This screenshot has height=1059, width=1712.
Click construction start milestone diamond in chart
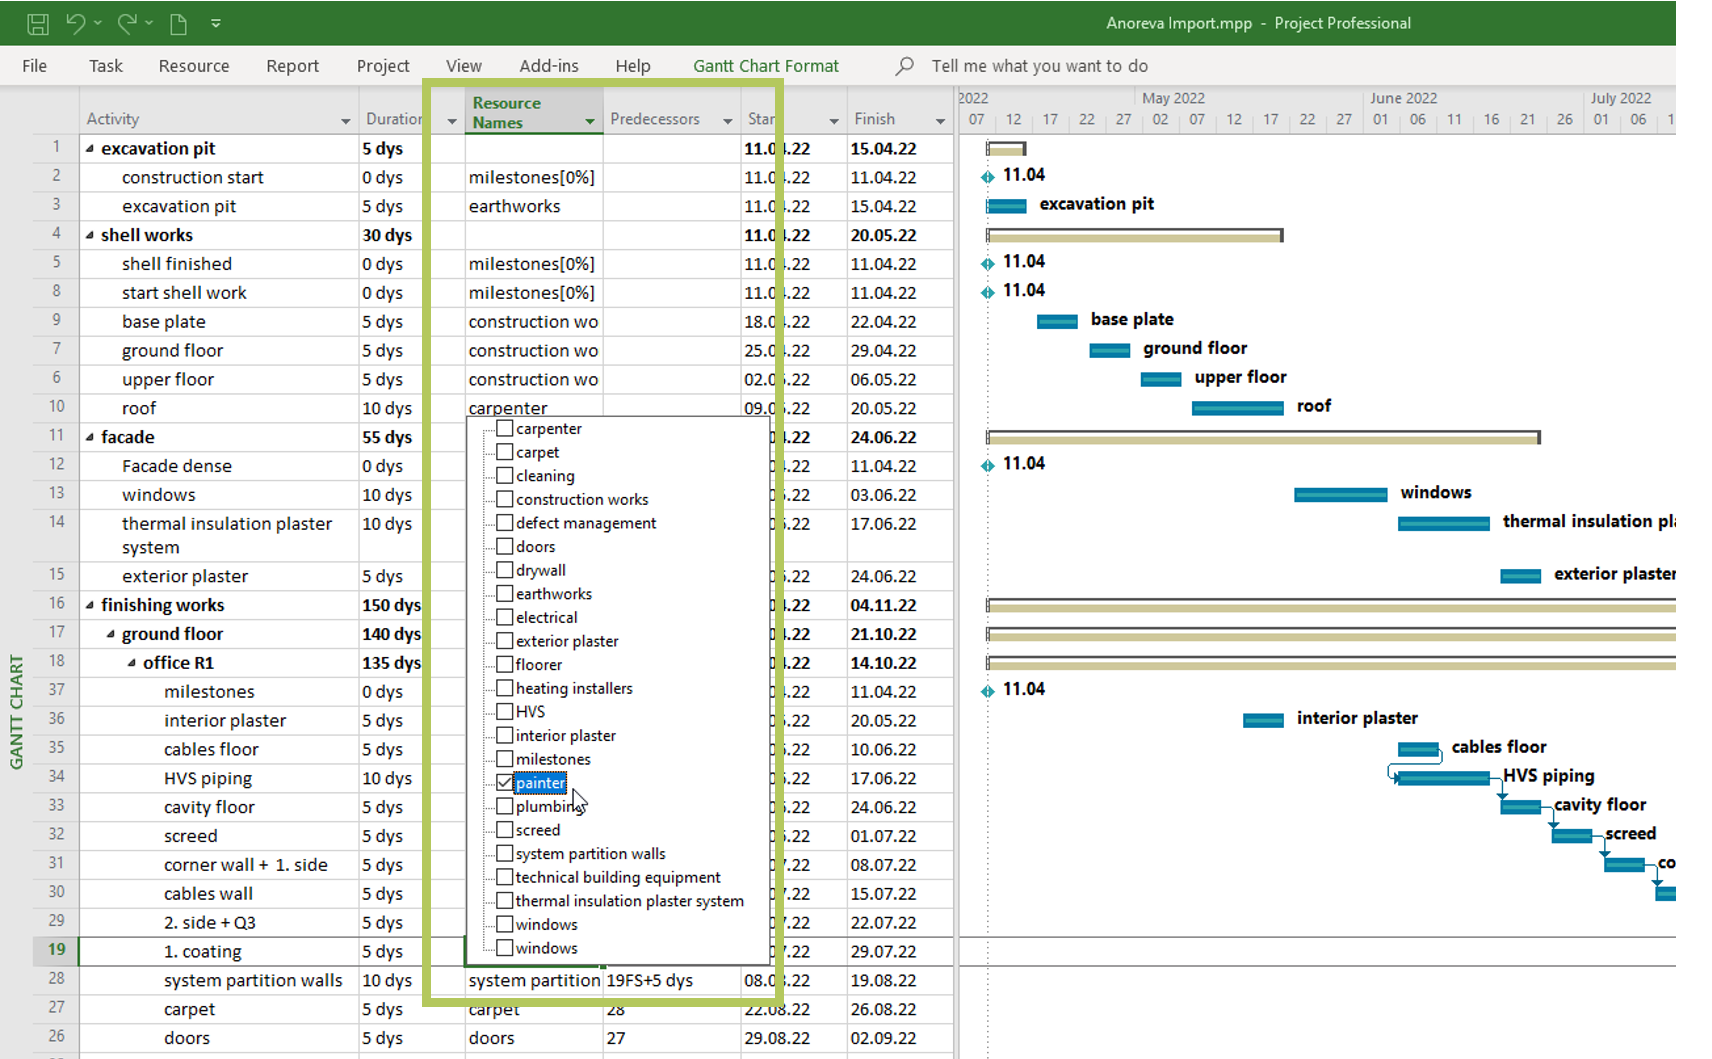pos(987,177)
